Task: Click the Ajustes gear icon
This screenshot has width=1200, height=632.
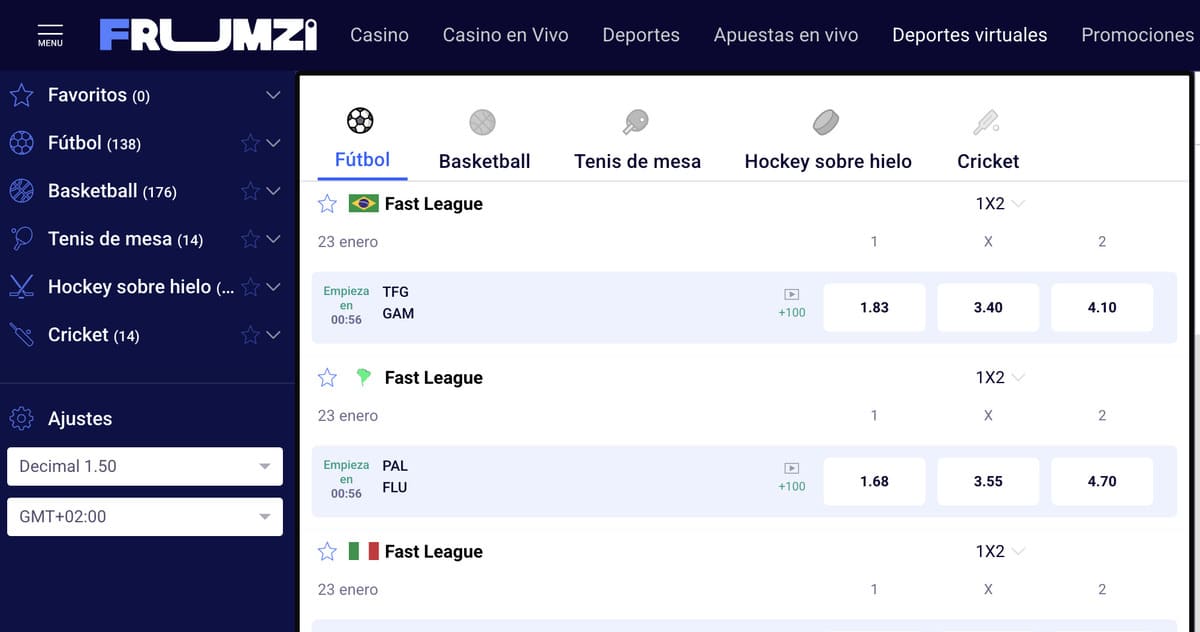Action: point(20,419)
